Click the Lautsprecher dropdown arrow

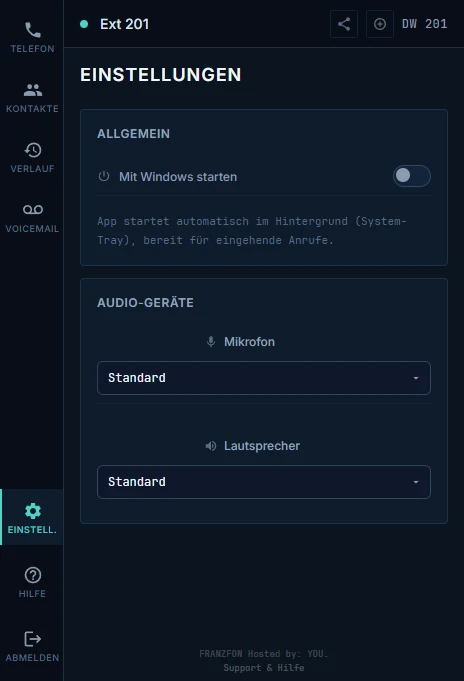coord(416,482)
